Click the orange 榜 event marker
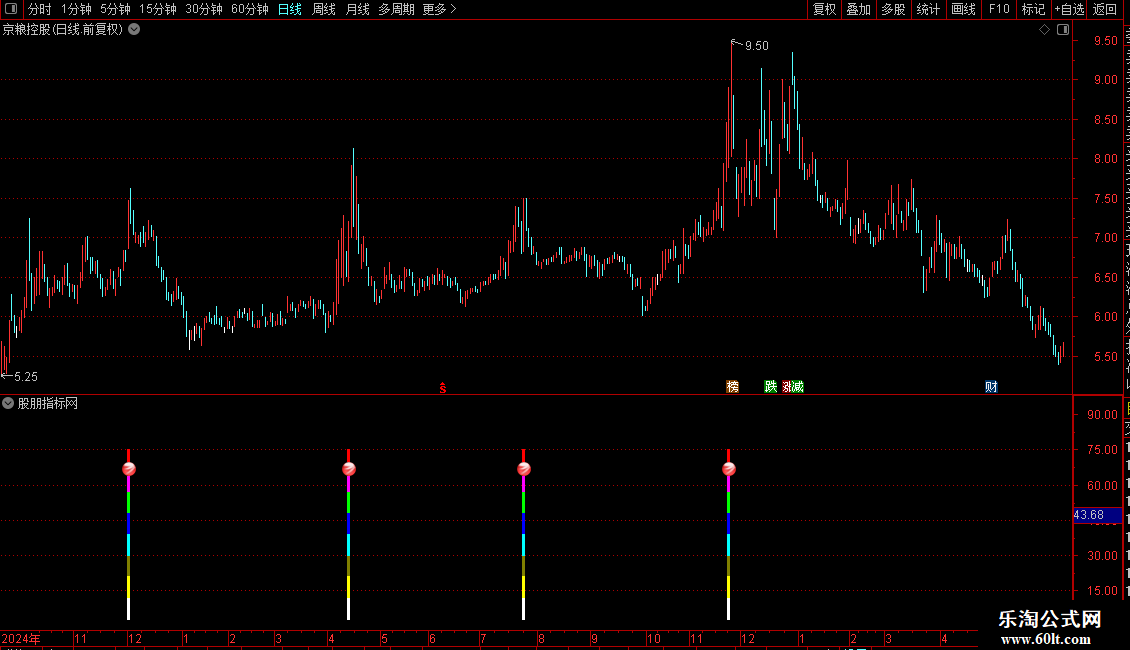1130x650 pixels. click(x=732, y=387)
